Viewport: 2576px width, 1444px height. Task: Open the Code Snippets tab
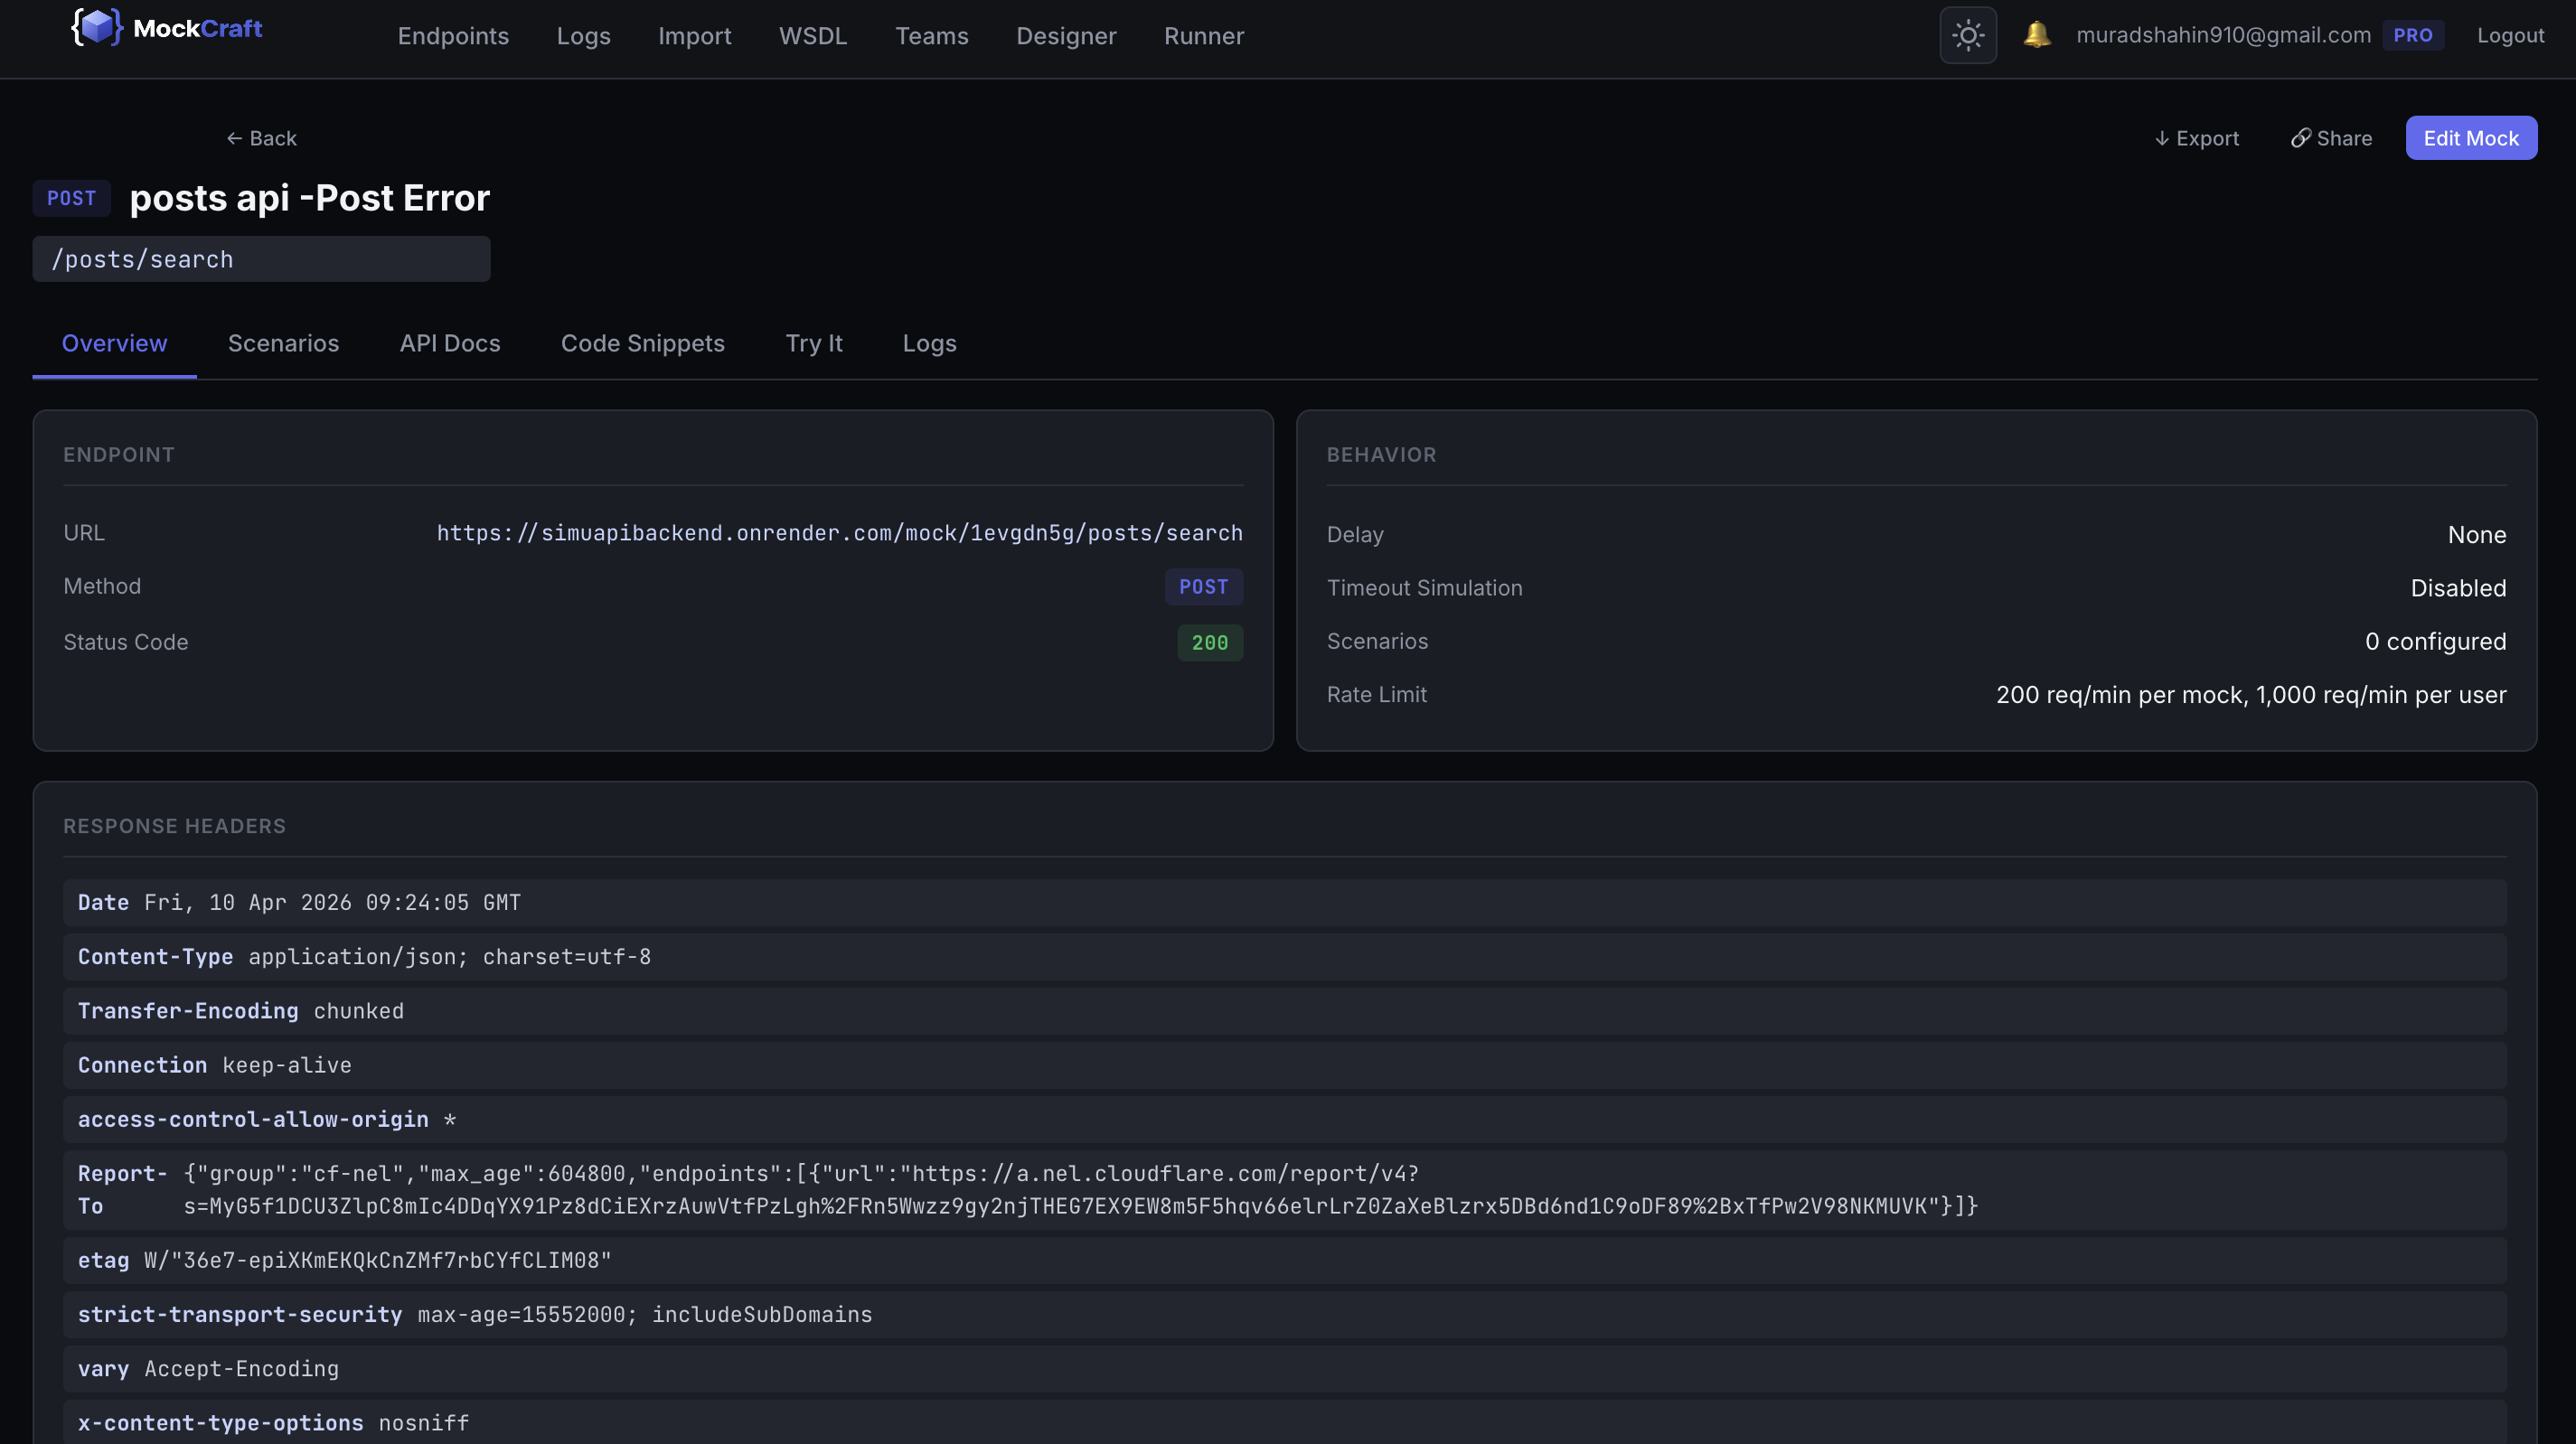click(x=642, y=344)
